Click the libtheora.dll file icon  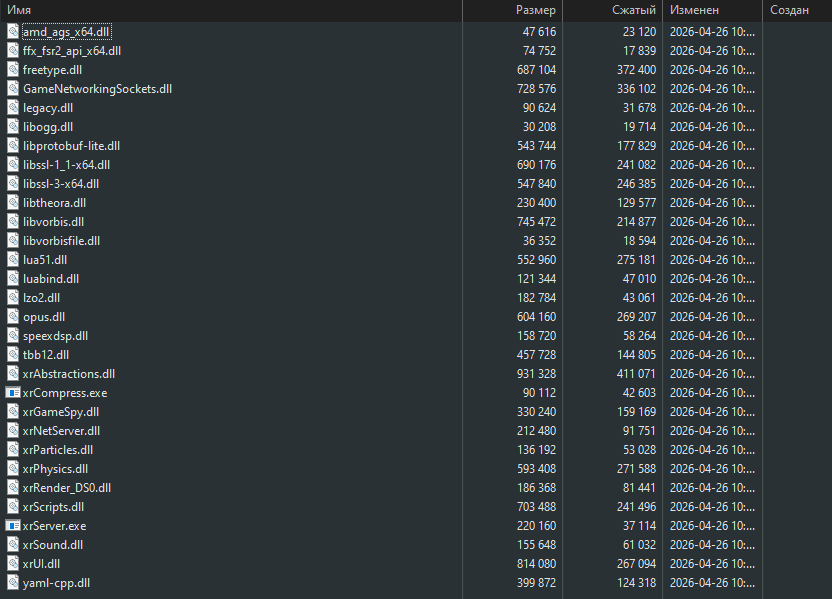[13, 203]
